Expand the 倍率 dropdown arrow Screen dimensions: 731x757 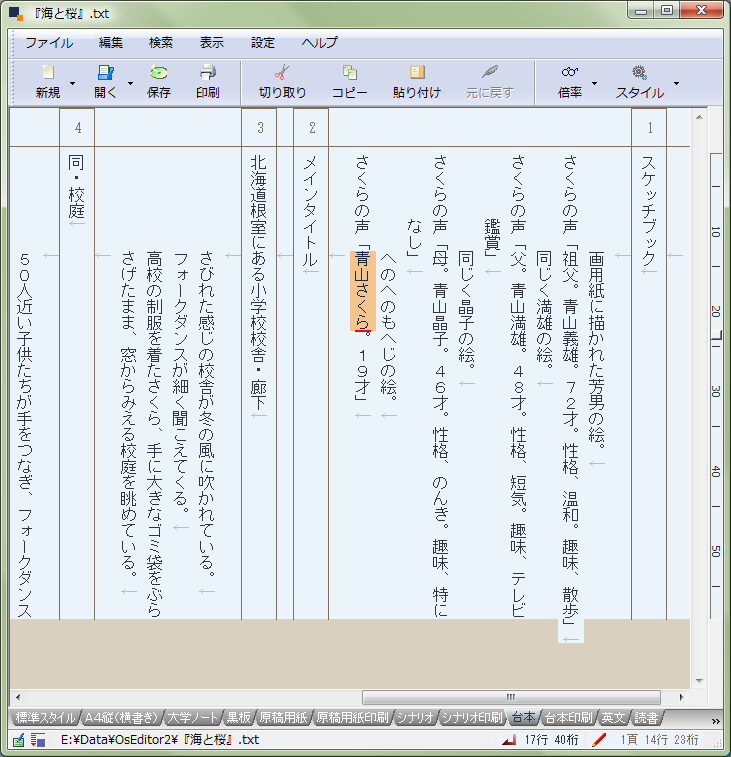pos(594,83)
